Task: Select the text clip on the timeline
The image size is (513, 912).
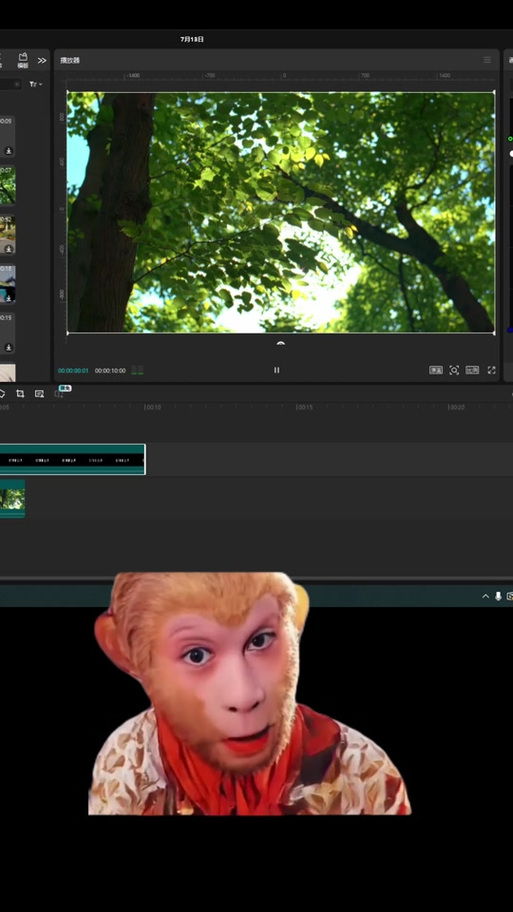Action: click(72, 459)
